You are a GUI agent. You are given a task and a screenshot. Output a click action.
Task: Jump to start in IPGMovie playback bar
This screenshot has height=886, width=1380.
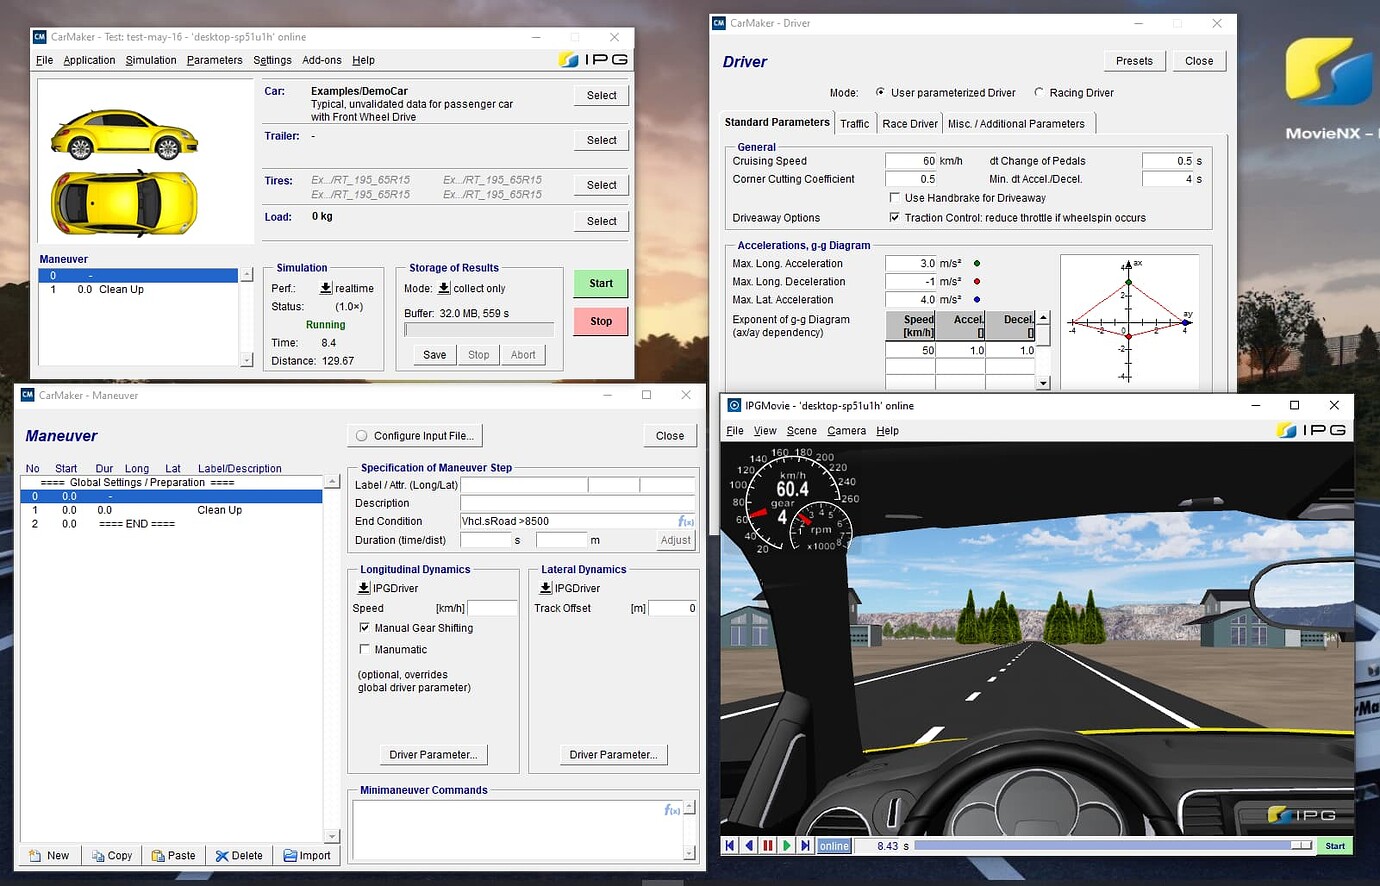pyautogui.click(x=730, y=846)
